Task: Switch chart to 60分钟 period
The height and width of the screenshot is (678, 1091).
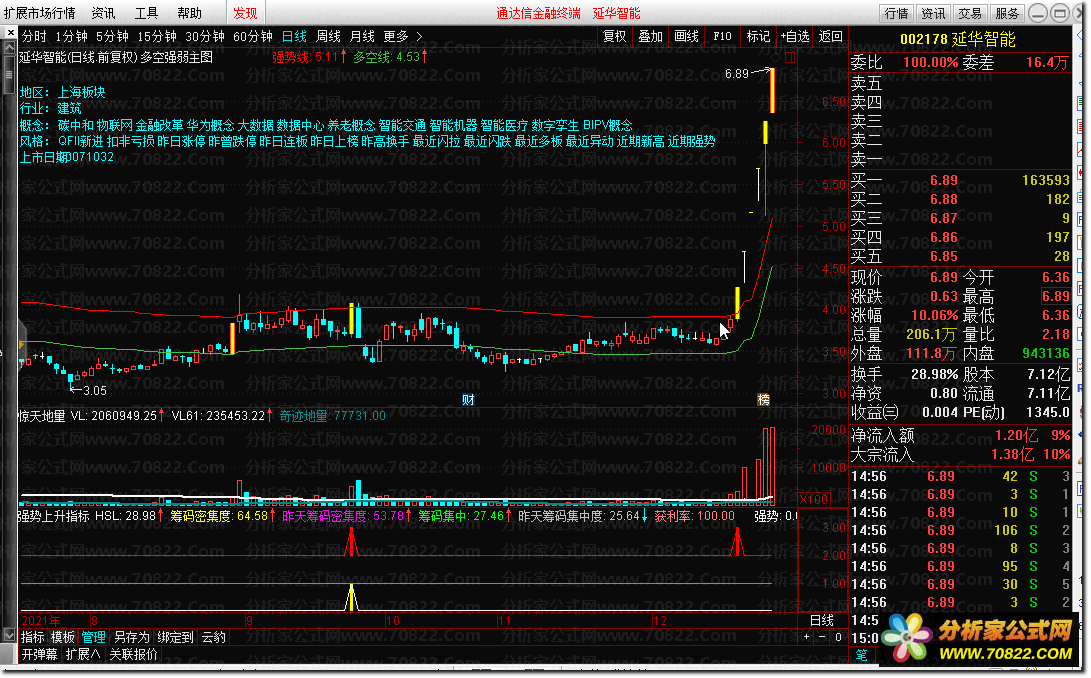Action: click(253, 36)
